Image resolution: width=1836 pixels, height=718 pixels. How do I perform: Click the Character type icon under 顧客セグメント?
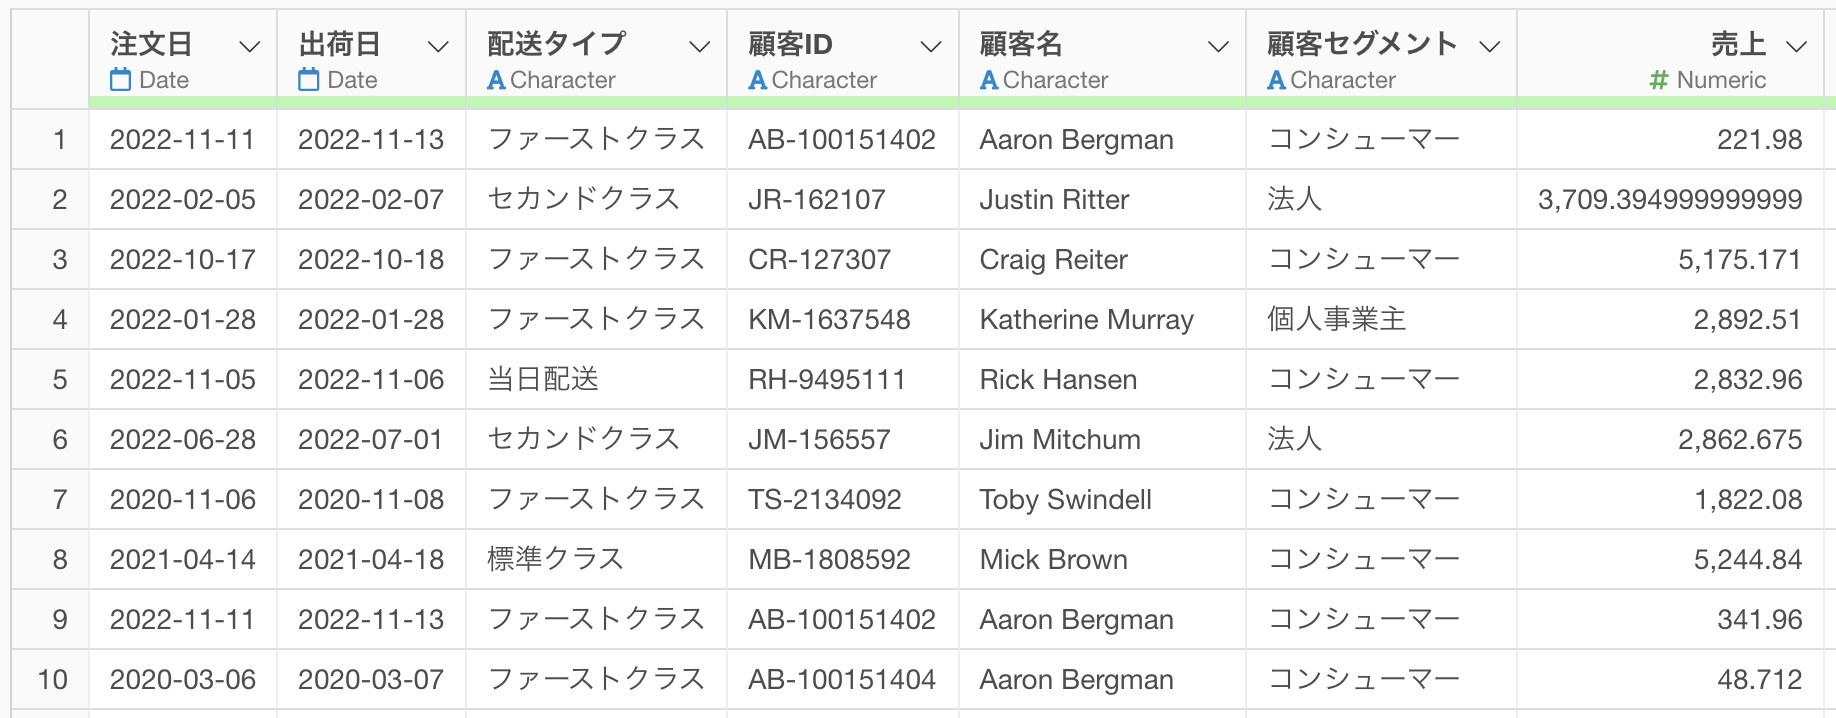click(x=1276, y=80)
